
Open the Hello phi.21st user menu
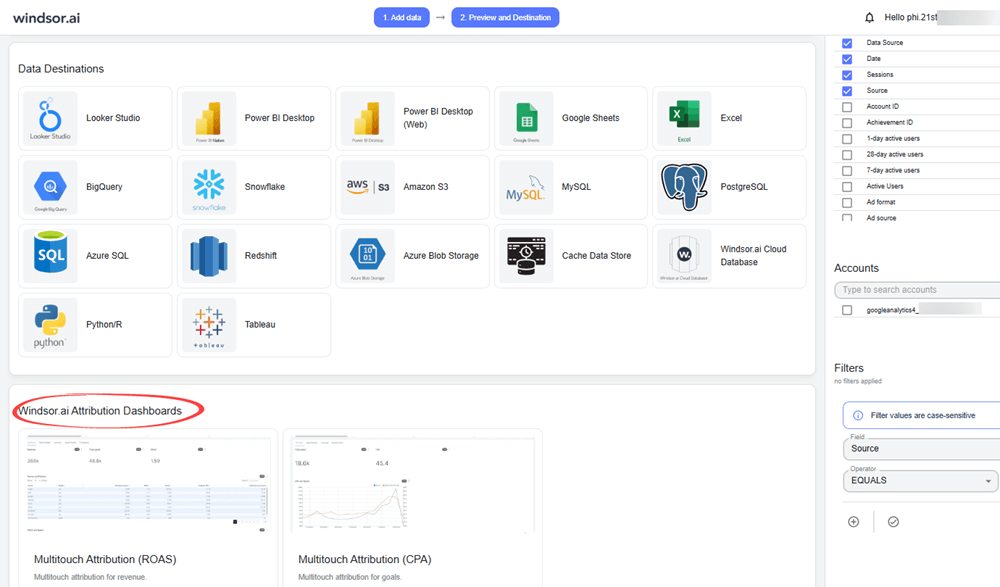point(911,17)
